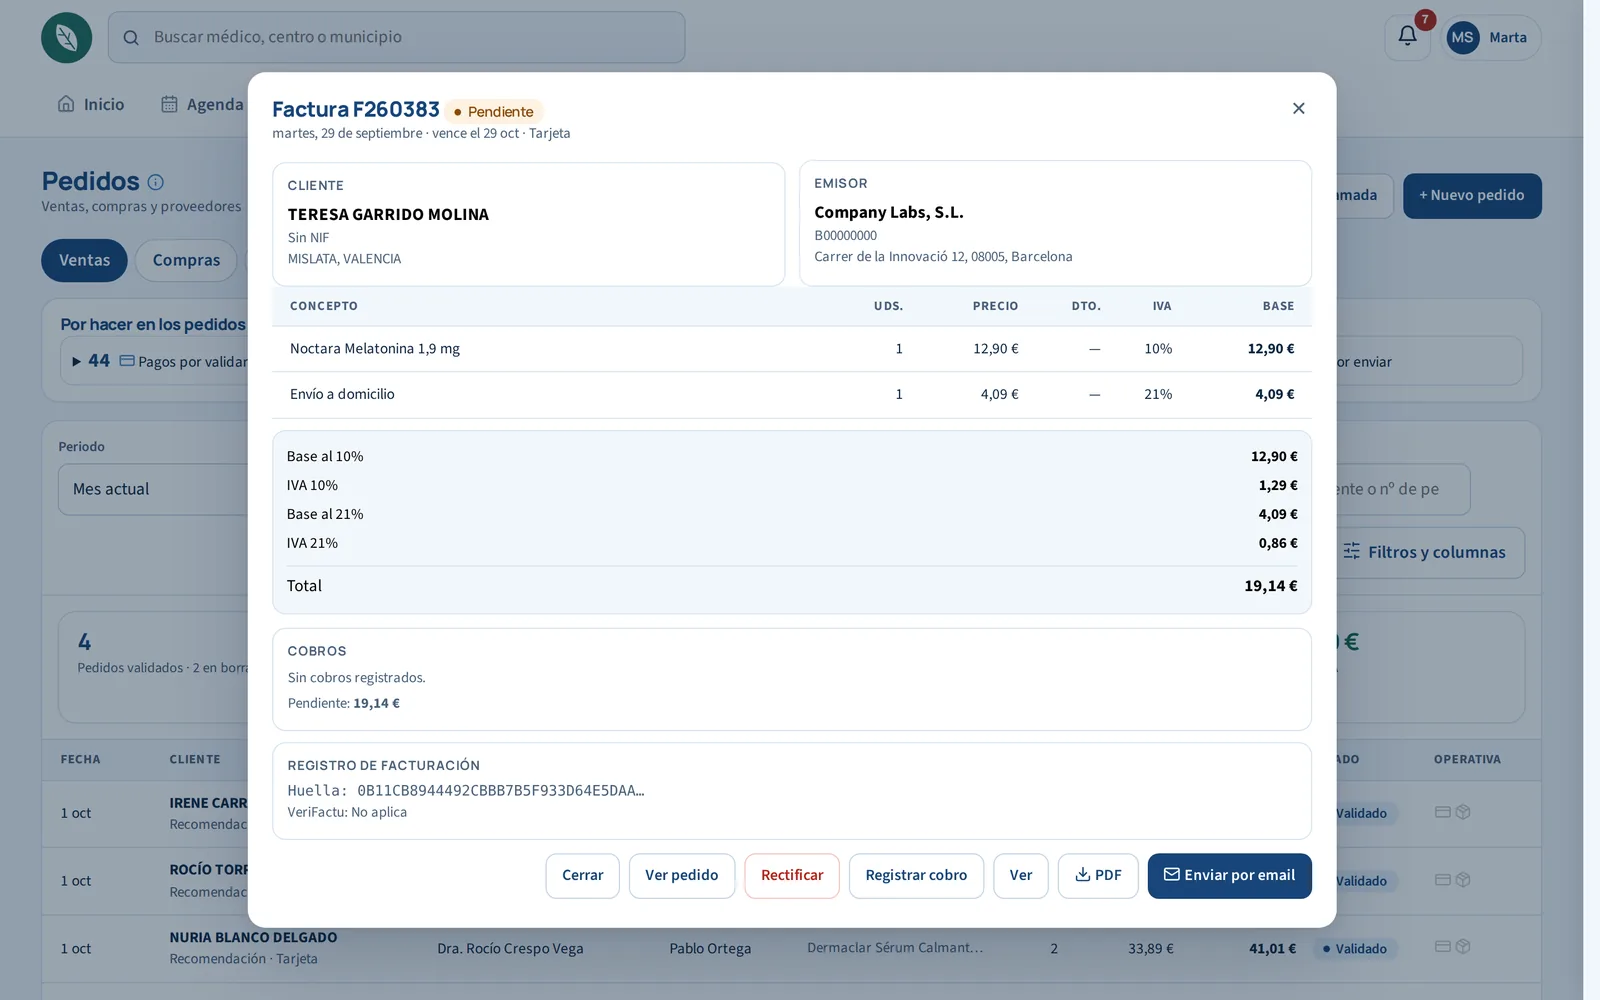Click package icon in second row

1463,880
